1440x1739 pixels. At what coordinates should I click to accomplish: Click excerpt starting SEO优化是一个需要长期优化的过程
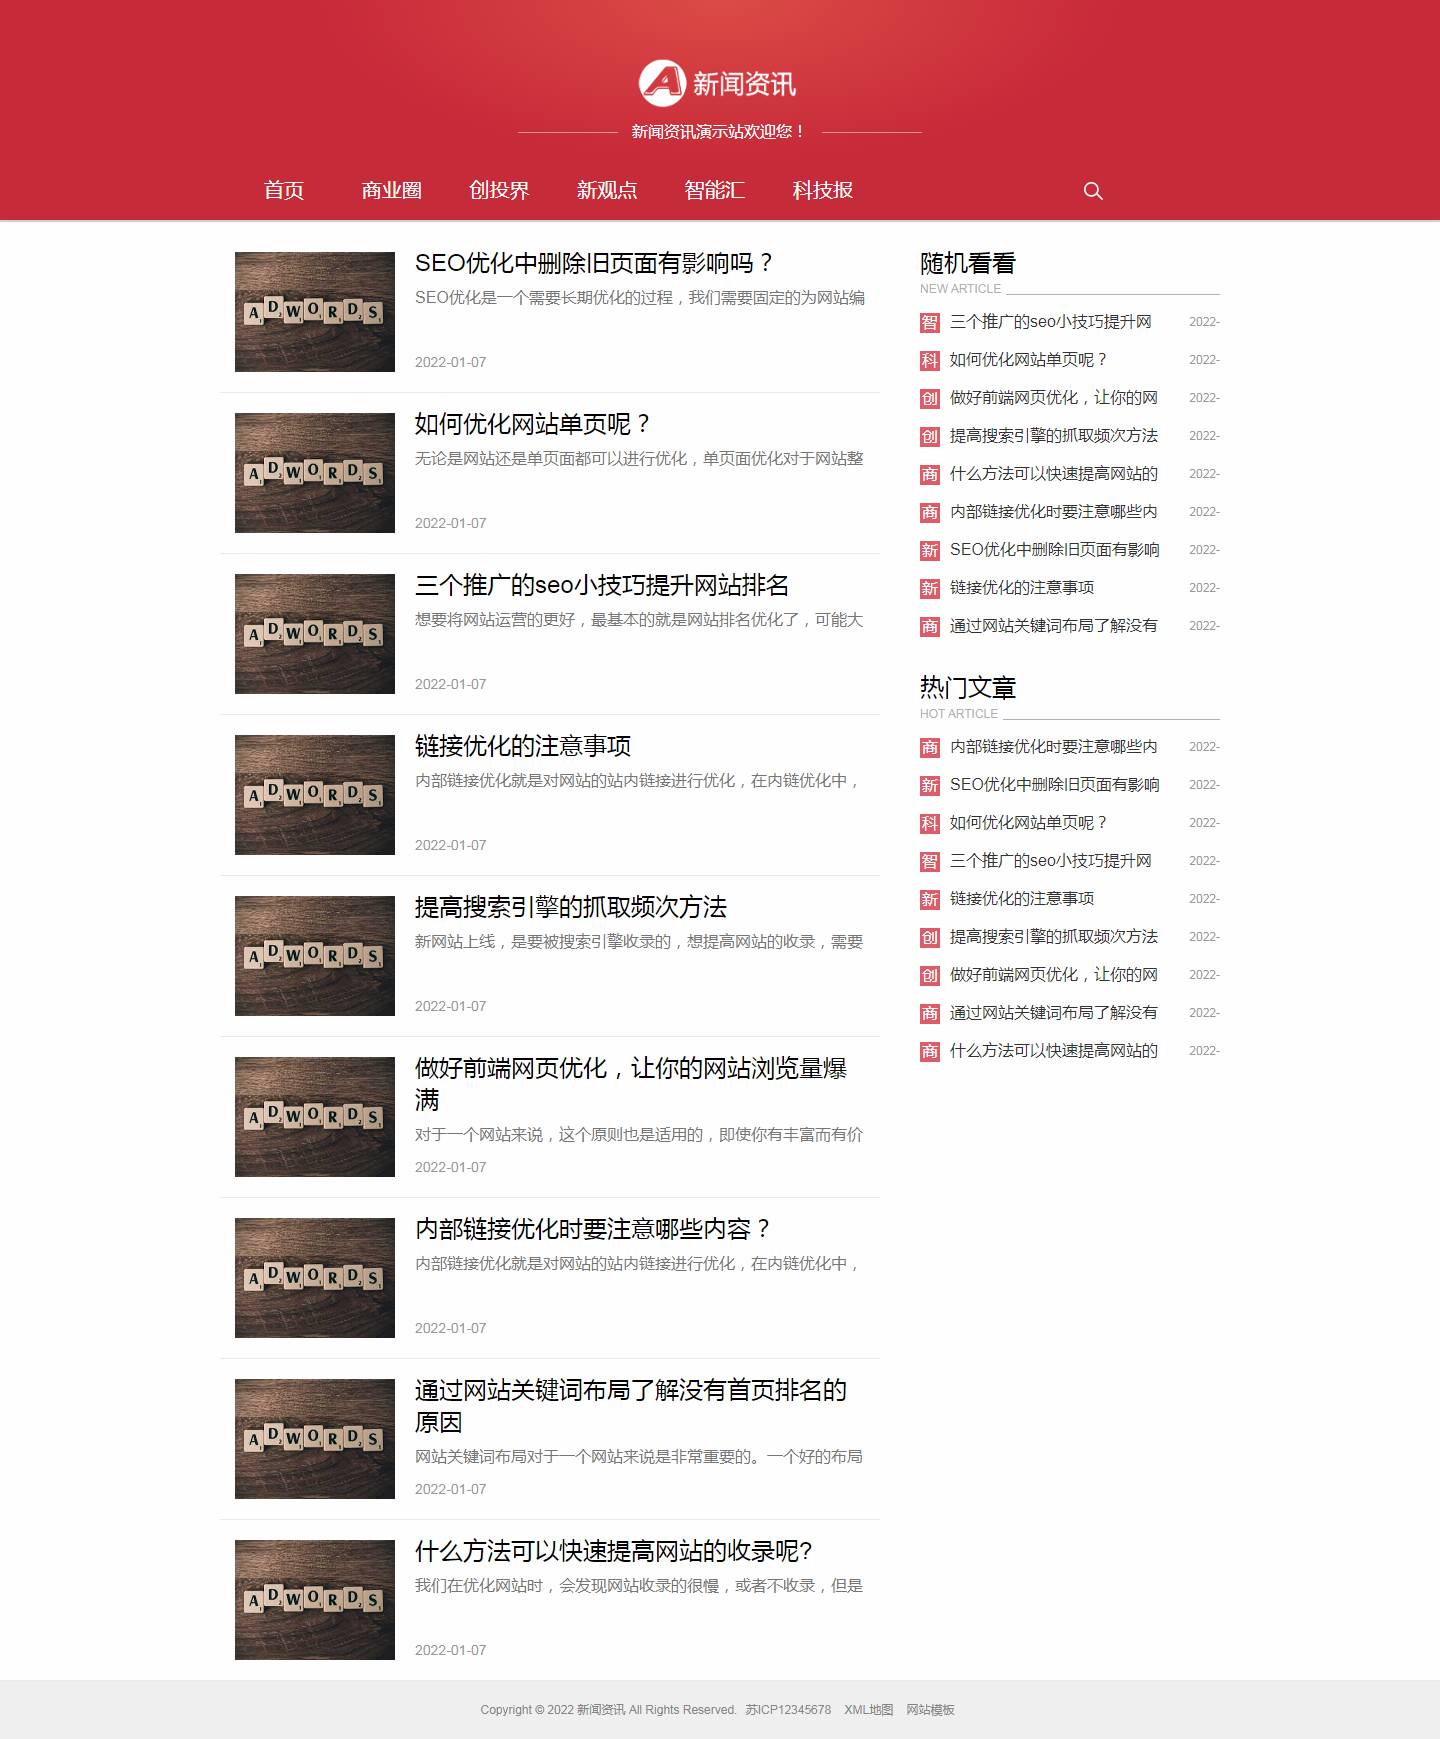coord(640,298)
